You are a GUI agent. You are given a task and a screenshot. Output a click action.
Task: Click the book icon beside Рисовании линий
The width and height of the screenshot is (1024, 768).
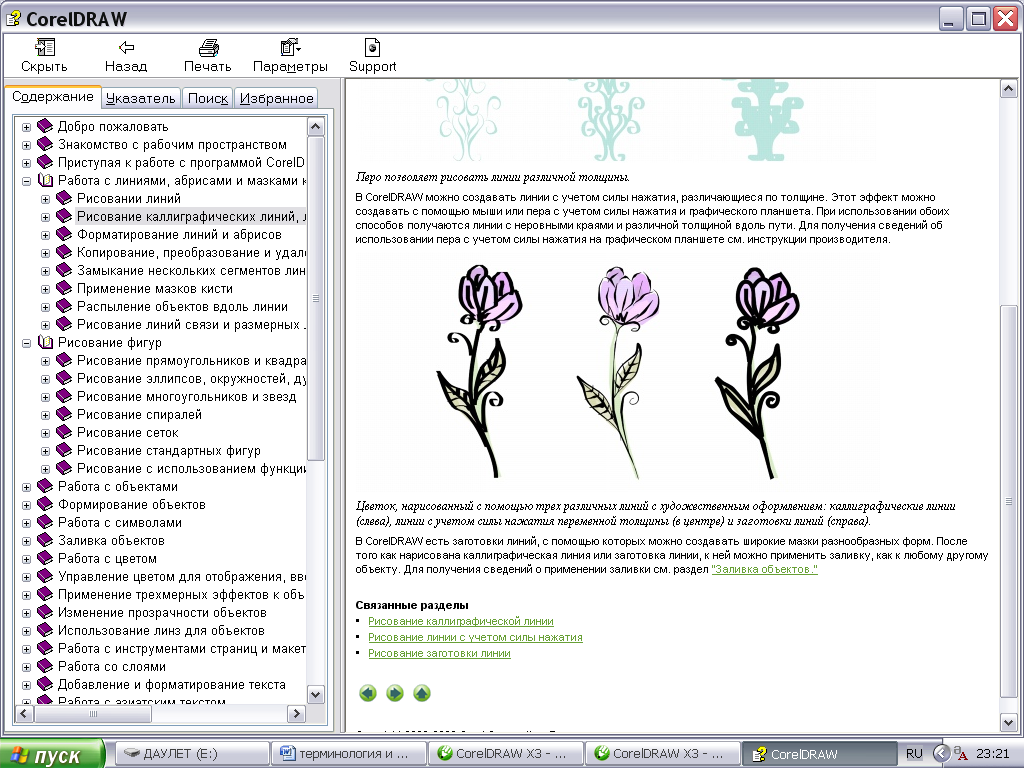(63, 198)
